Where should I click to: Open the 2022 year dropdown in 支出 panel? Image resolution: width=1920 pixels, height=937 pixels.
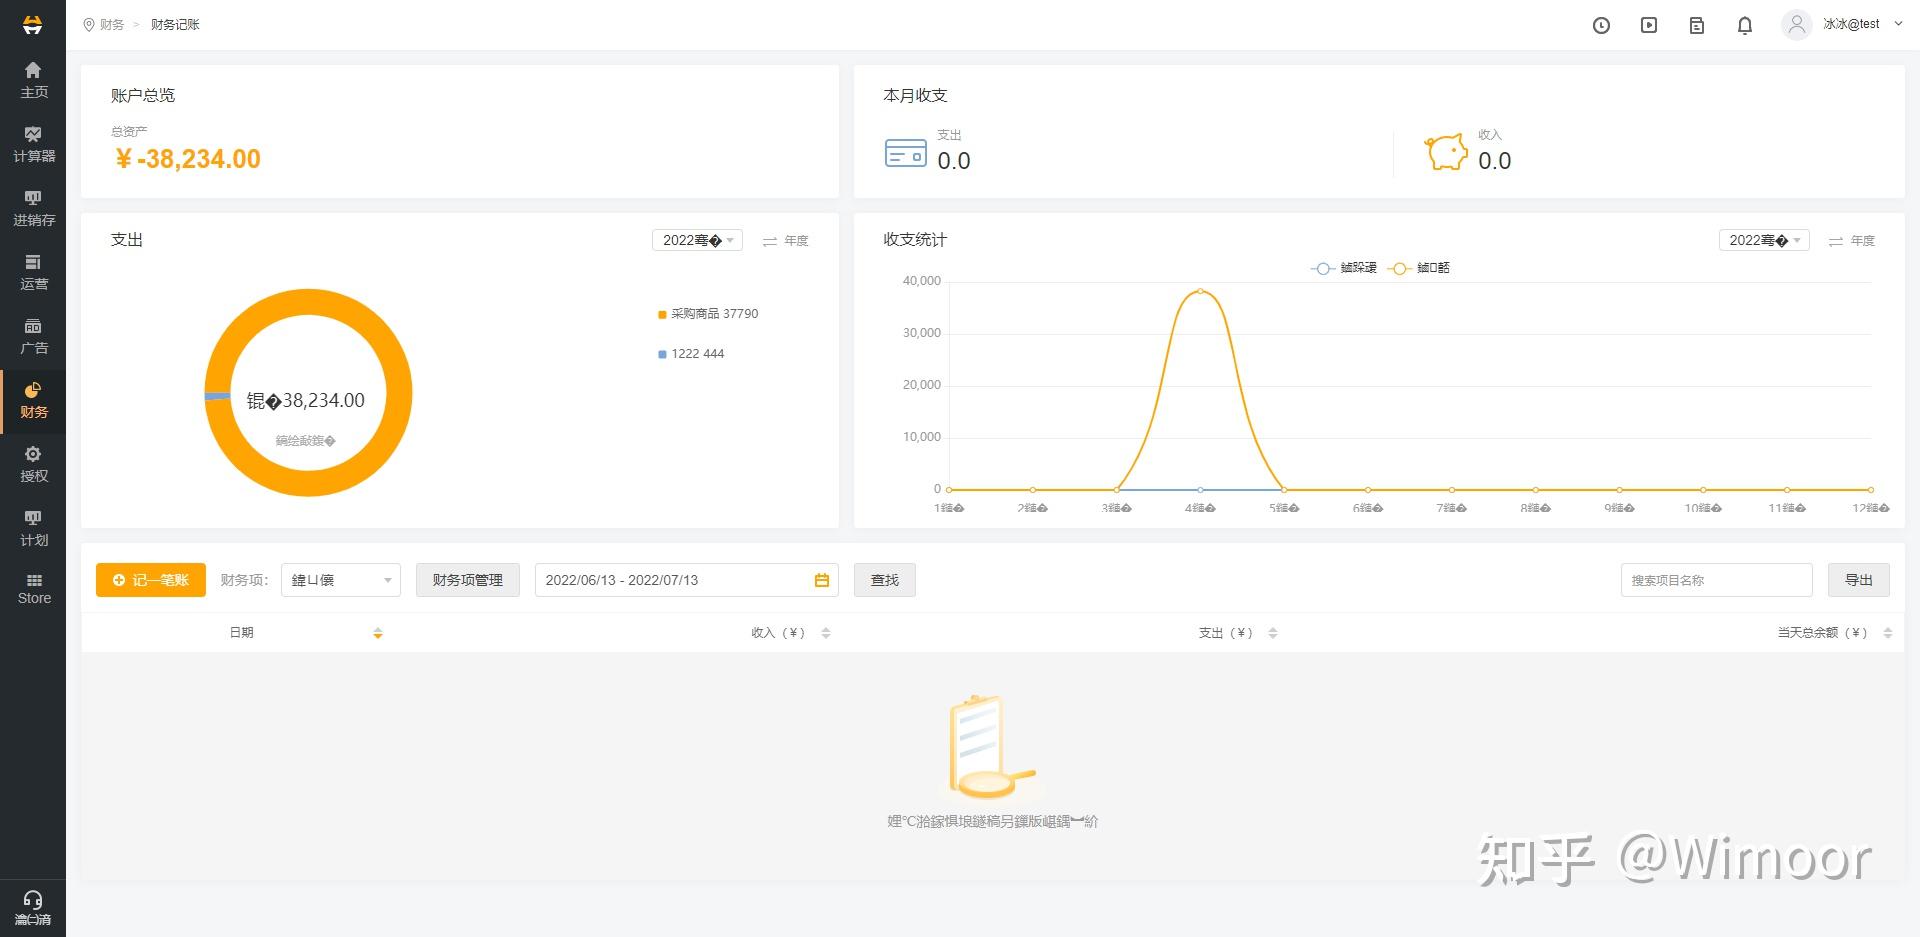pos(697,240)
